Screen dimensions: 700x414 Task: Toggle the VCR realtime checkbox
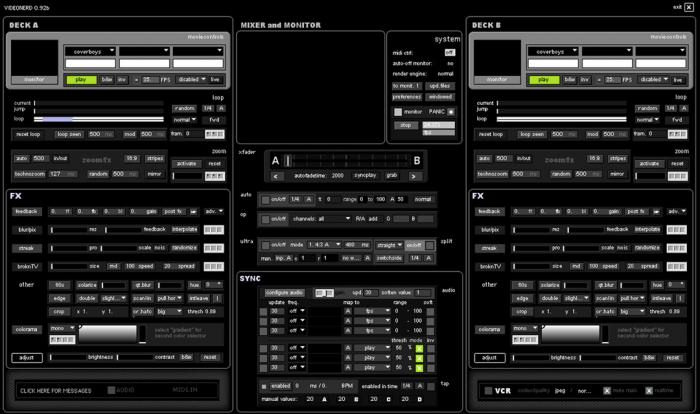pos(649,391)
